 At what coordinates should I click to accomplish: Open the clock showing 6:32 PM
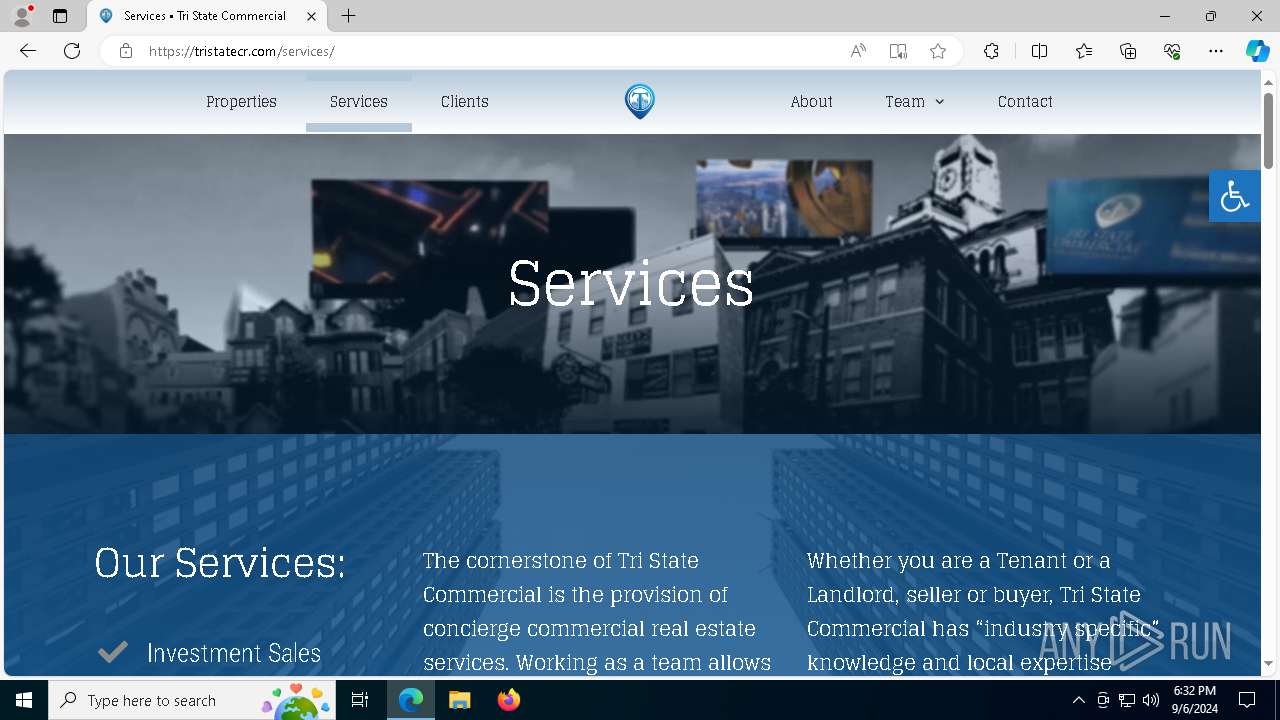pos(1194,700)
